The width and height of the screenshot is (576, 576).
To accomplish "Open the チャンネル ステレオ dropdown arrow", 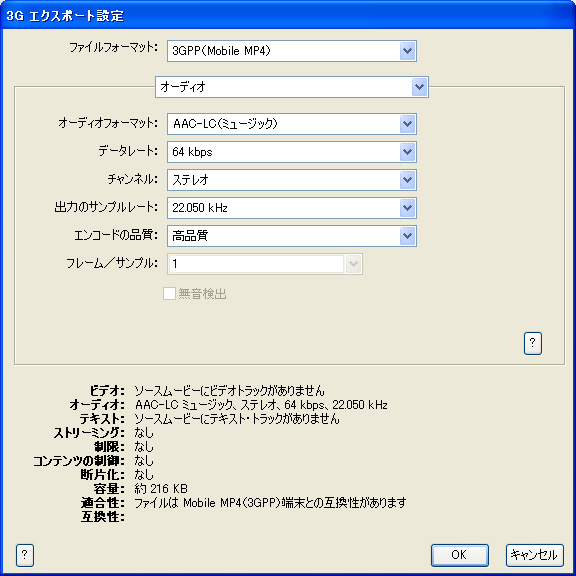I will [407, 180].
